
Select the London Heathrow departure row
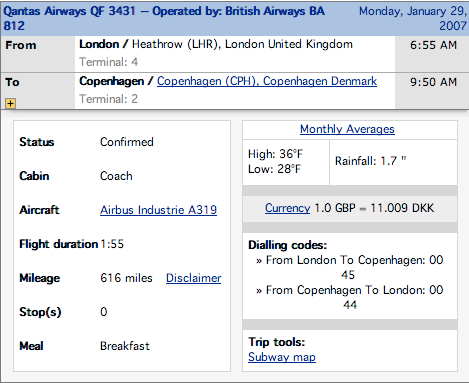click(235, 53)
